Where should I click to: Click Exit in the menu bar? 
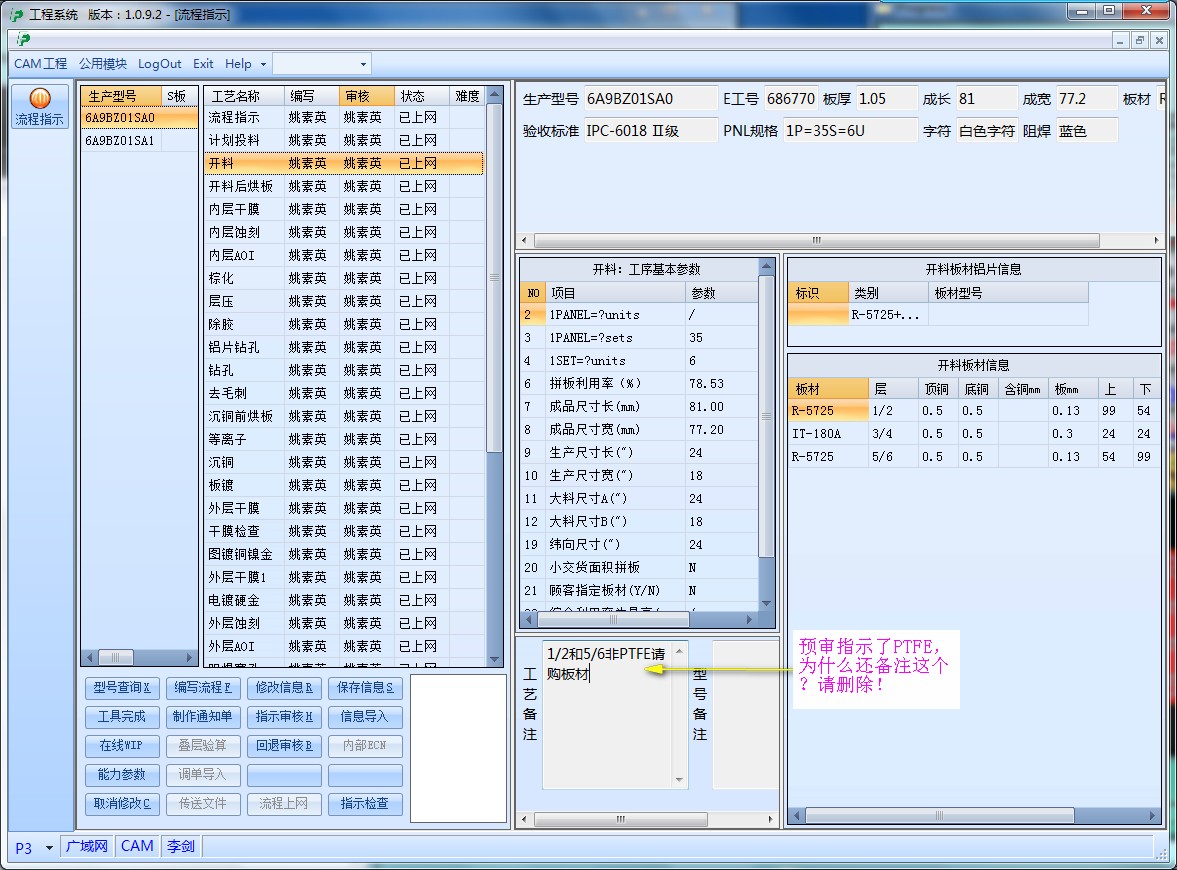(203, 64)
